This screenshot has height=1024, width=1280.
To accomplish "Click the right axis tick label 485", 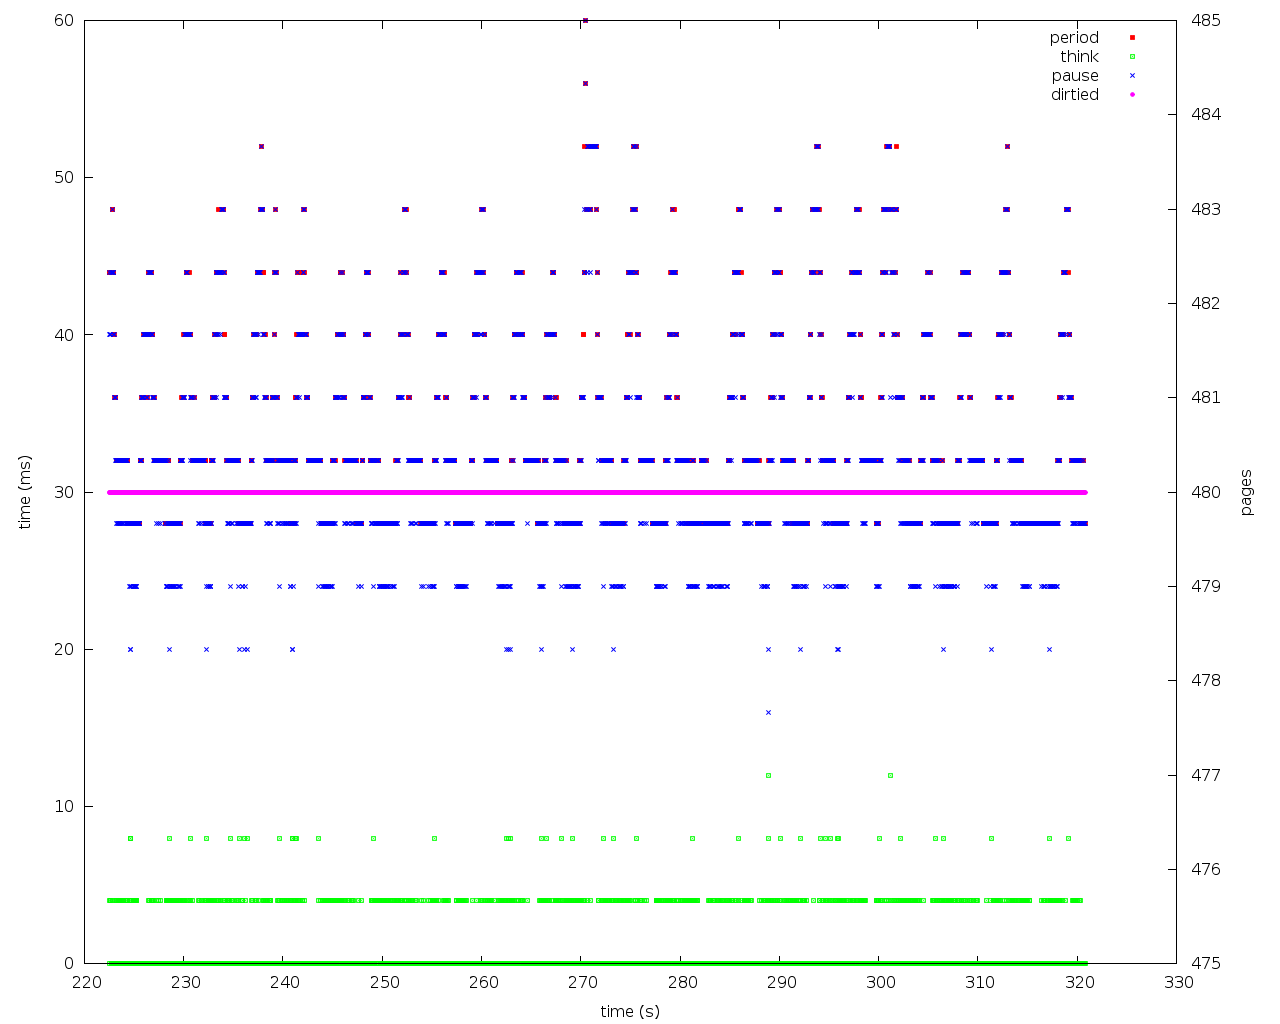I will (1206, 20).
